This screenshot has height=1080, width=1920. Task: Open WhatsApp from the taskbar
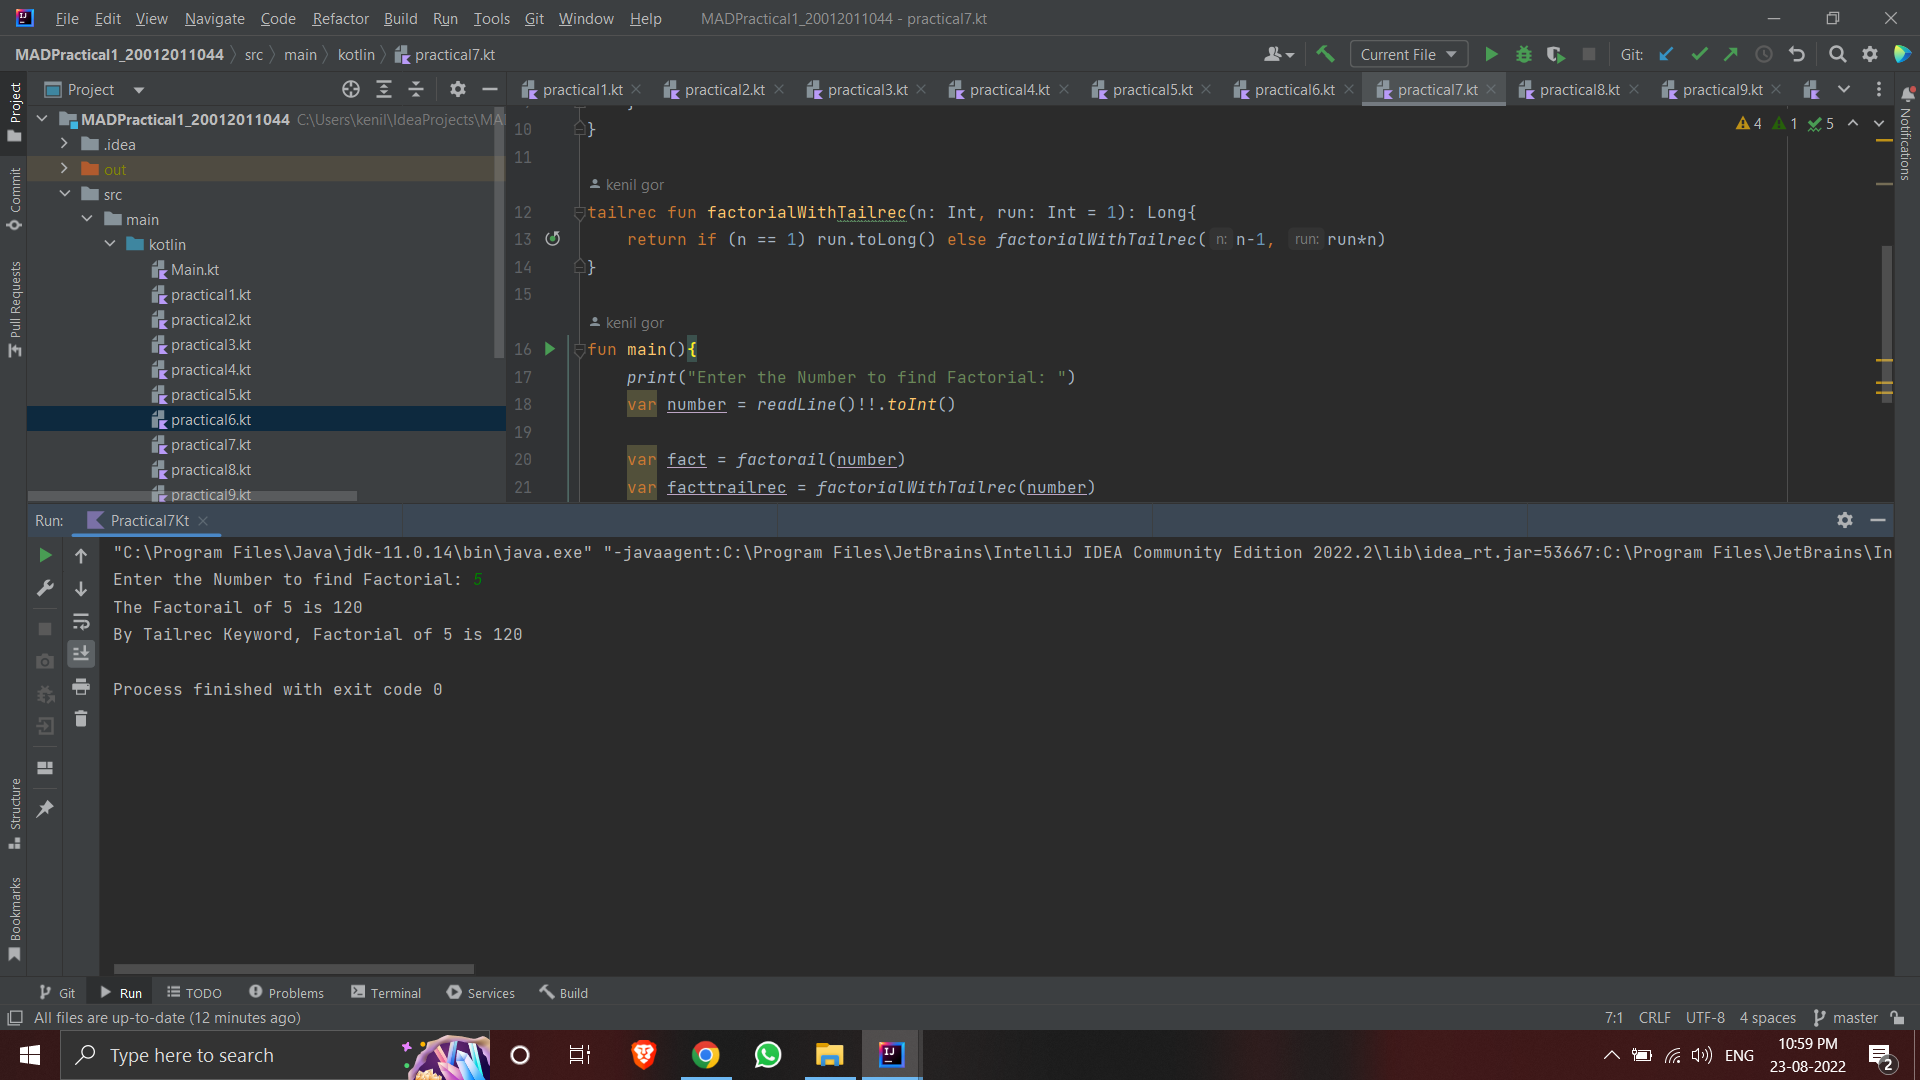tap(767, 1055)
